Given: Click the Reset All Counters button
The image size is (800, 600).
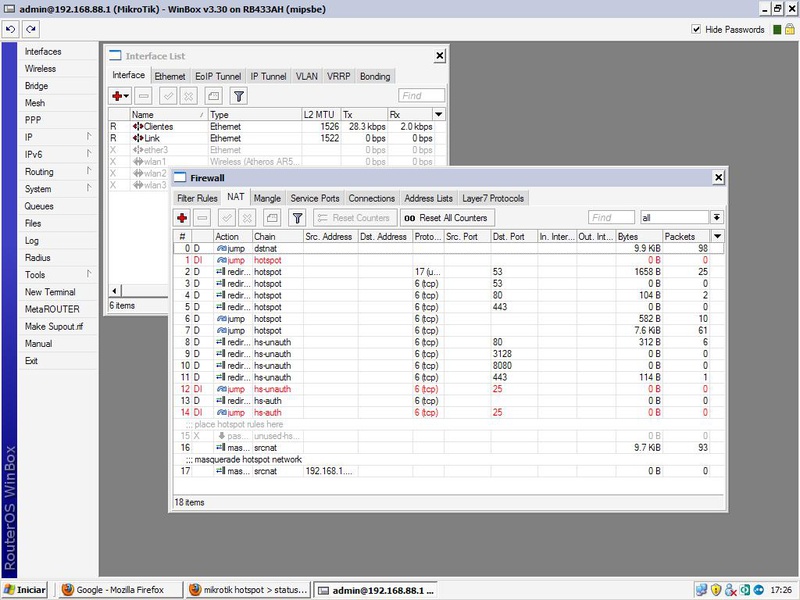Looking at the screenshot, I should click(x=447, y=218).
